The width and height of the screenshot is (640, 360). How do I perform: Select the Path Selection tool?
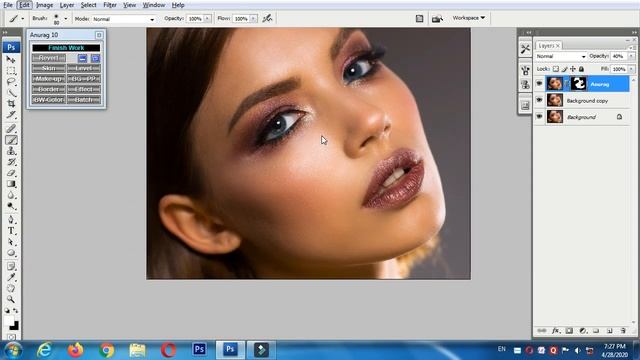11,242
